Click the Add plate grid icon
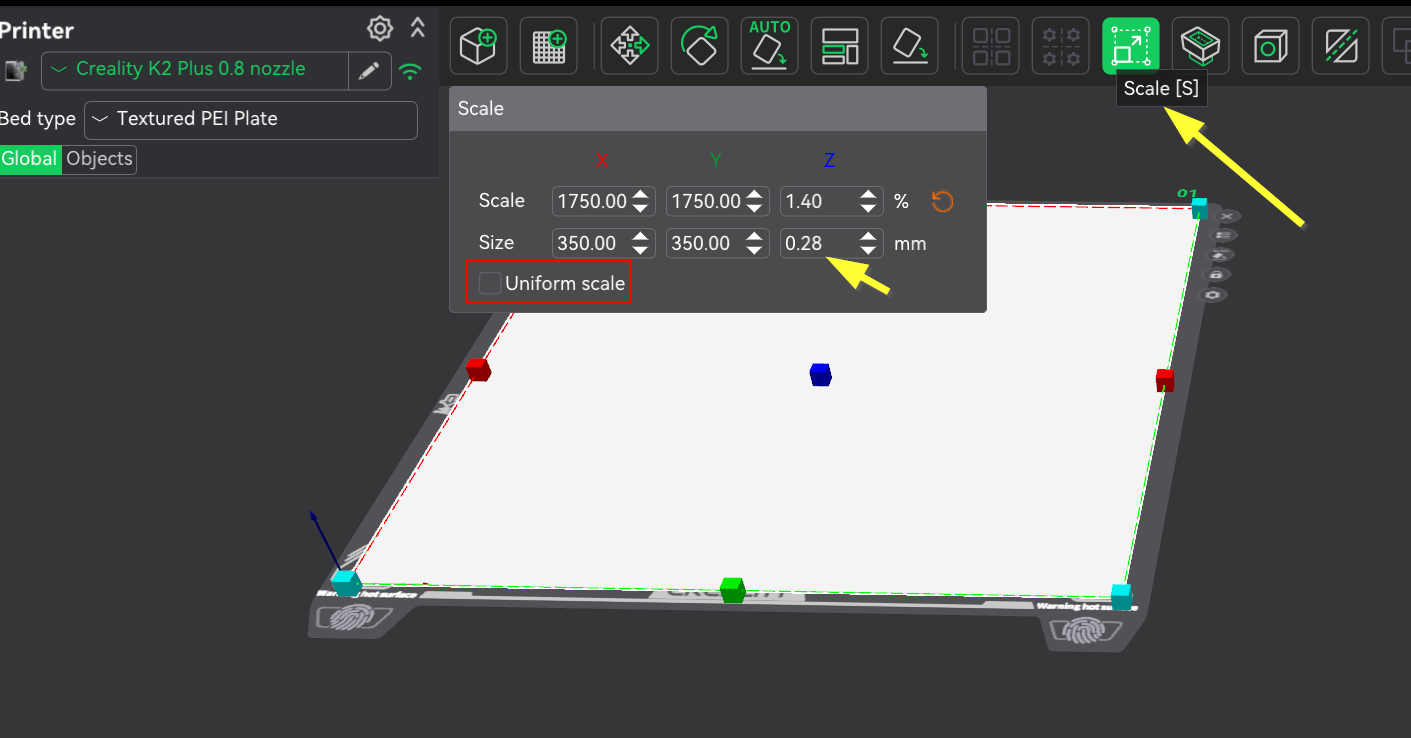Viewport: 1411px width, 738px height. tap(548, 46)
